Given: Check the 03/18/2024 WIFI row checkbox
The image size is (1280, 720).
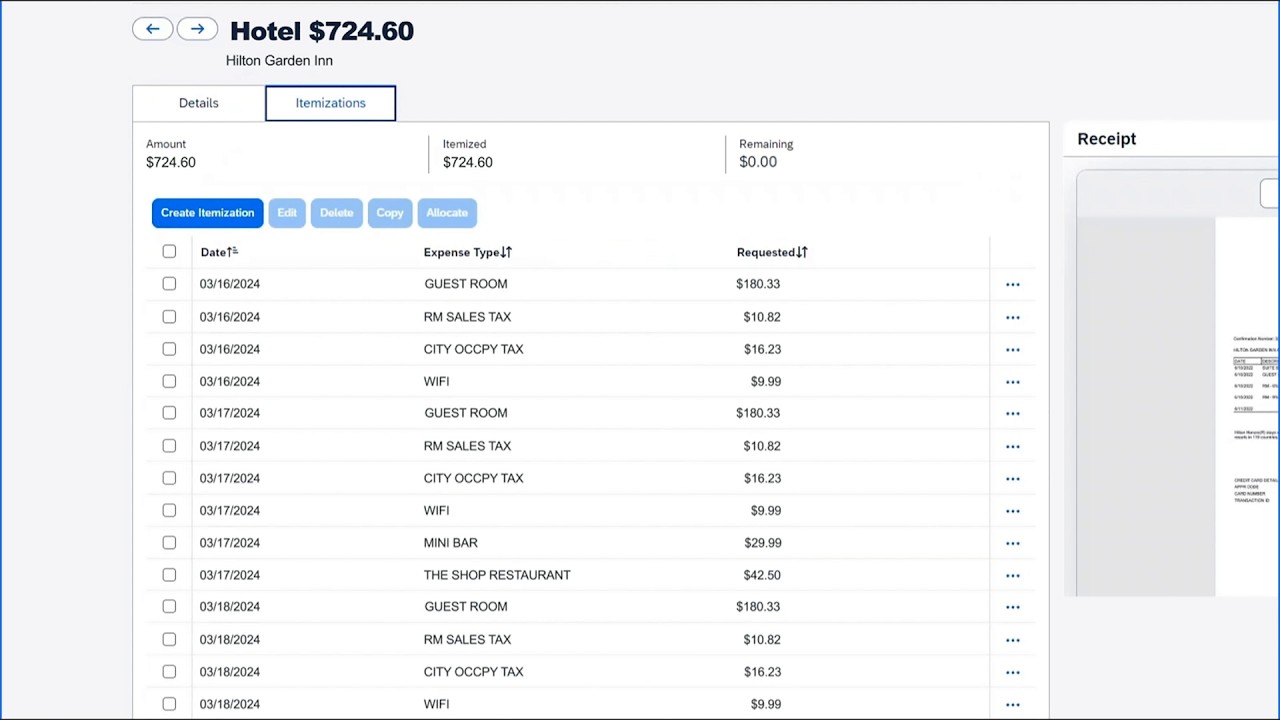Looking at the screenshot, I should pos(169,704).
